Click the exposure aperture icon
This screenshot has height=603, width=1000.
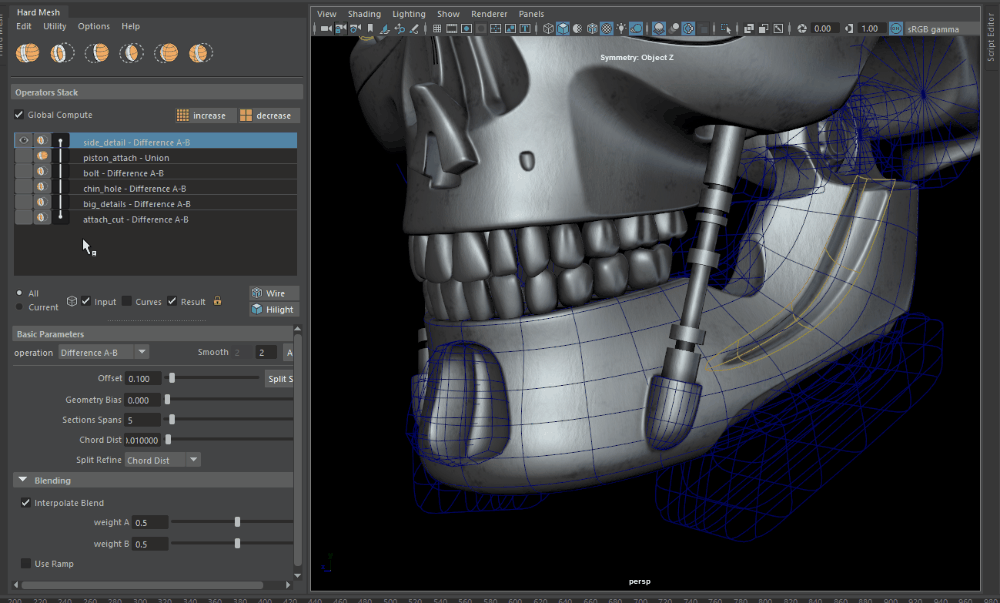(x=802, y=29)
